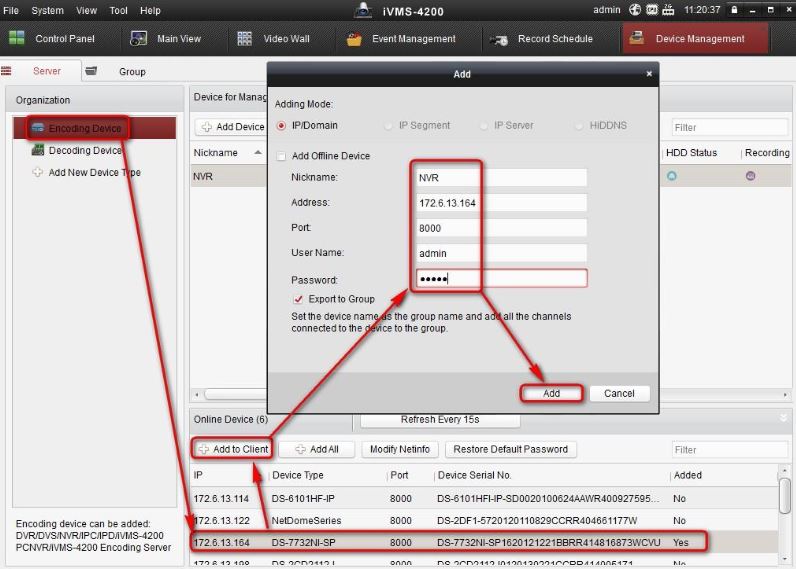Click the Add to Client button

[233, 449]
